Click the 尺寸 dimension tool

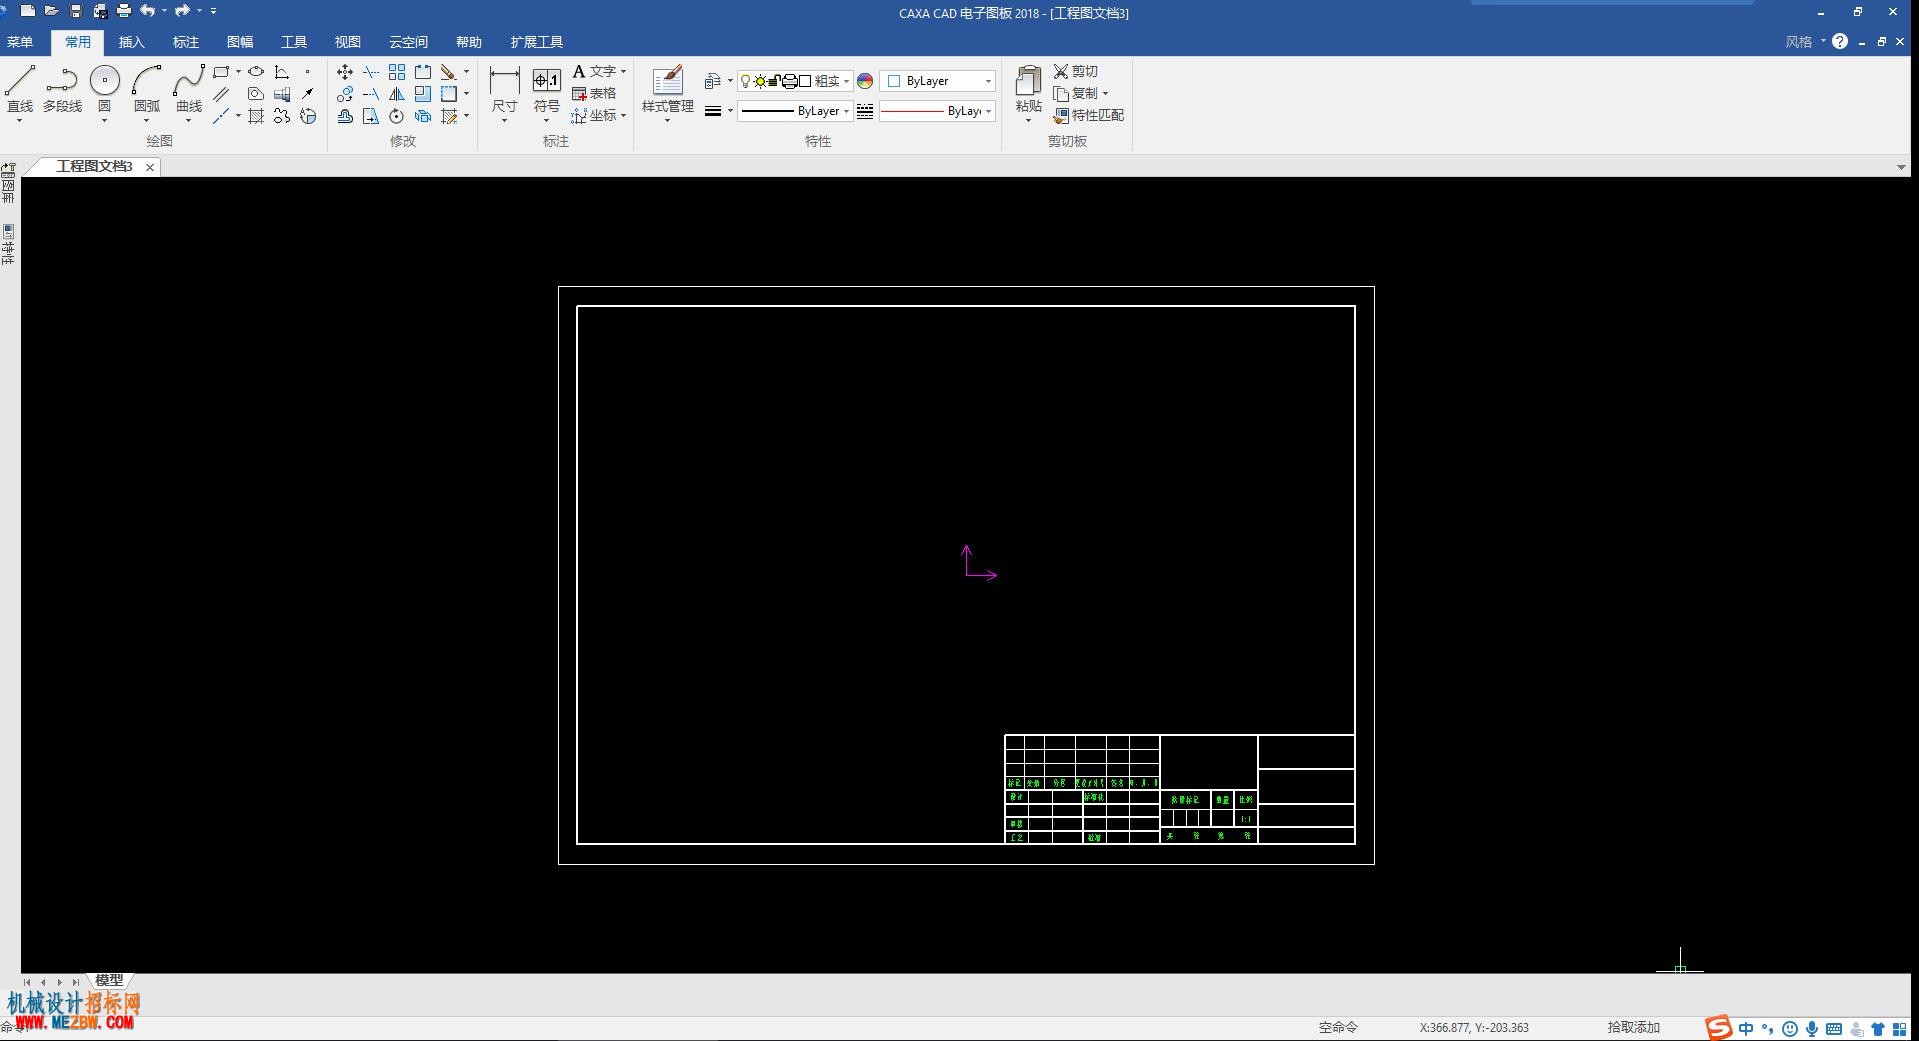504,90
